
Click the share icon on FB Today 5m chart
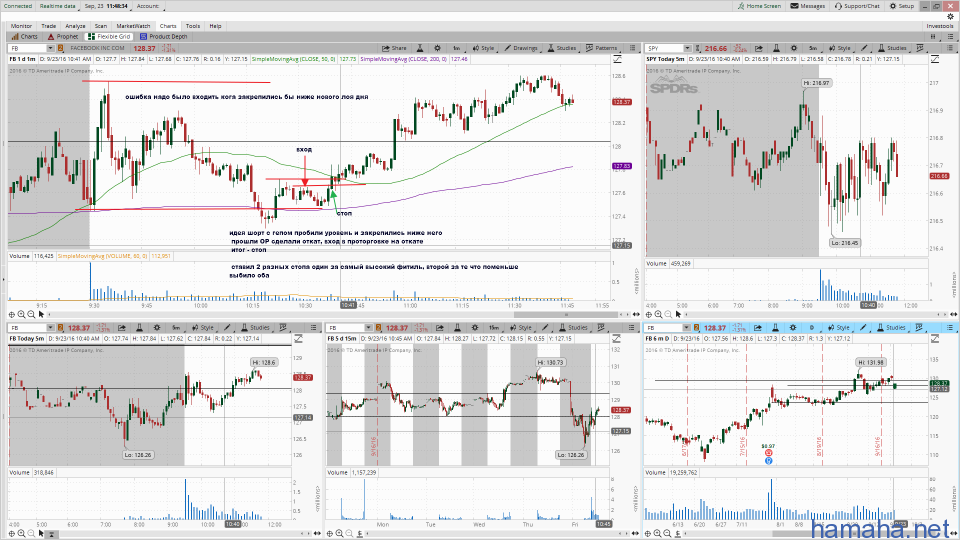tap(122, 328)
